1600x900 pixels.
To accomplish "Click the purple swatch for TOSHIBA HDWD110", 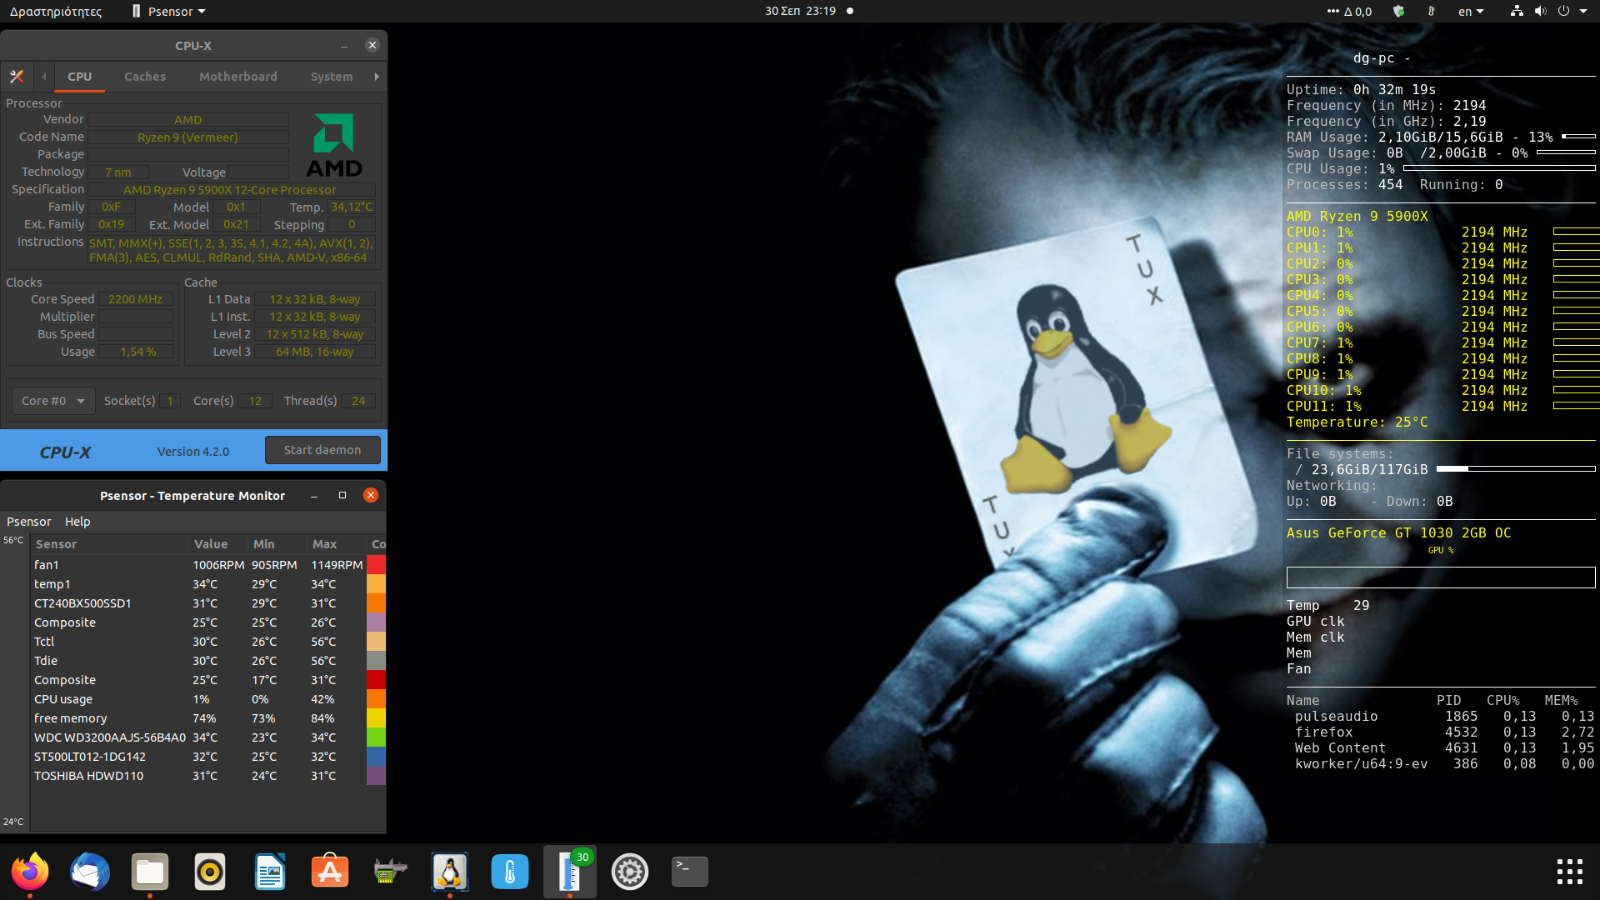I will coord(376,776).
